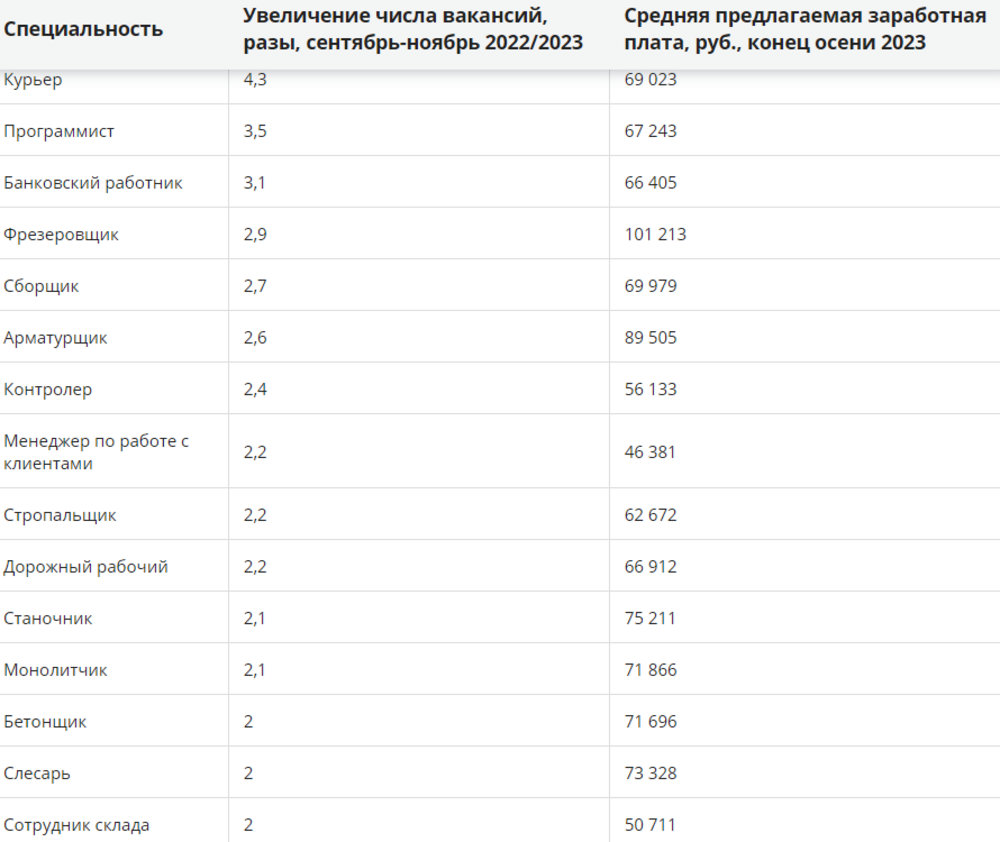Click the Монолитчик salary 71 866
The width and height of the screenshot is (1000, 842).
(650, 670)
